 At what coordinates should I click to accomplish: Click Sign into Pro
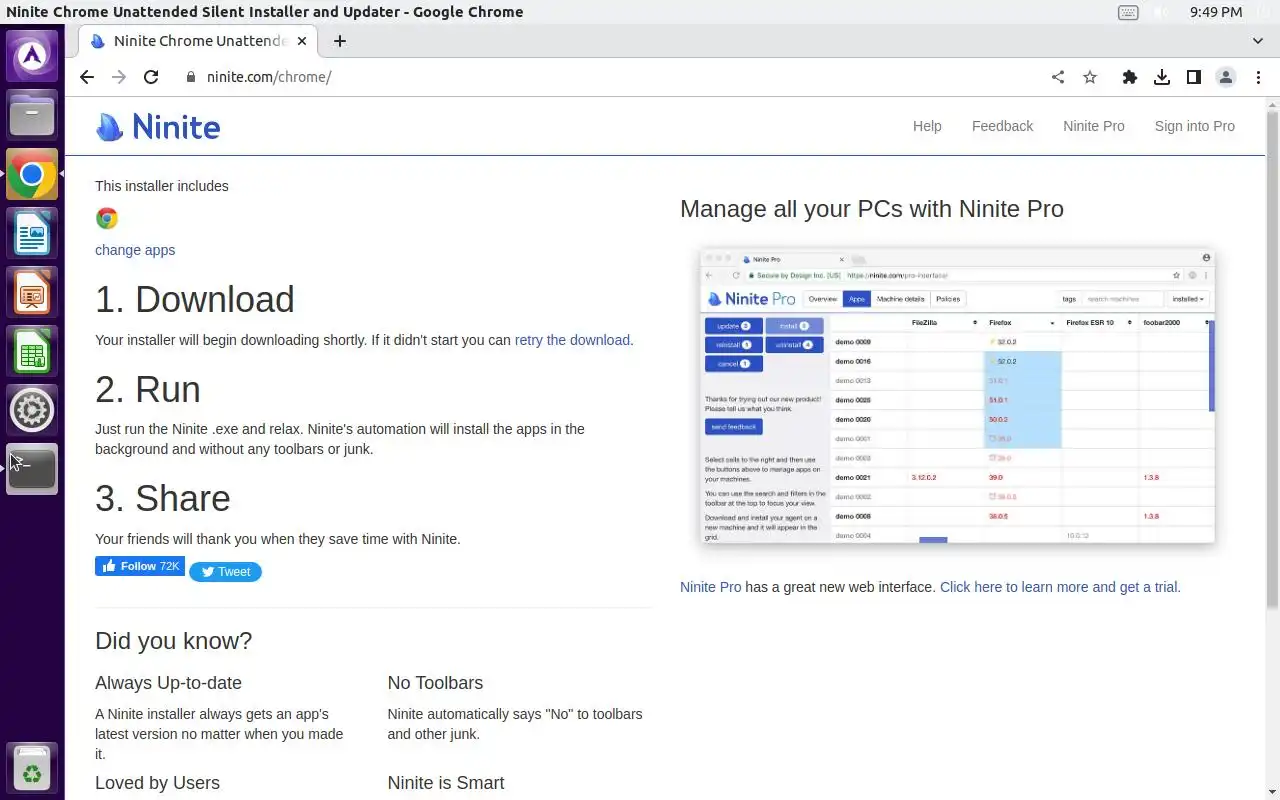1194,126
